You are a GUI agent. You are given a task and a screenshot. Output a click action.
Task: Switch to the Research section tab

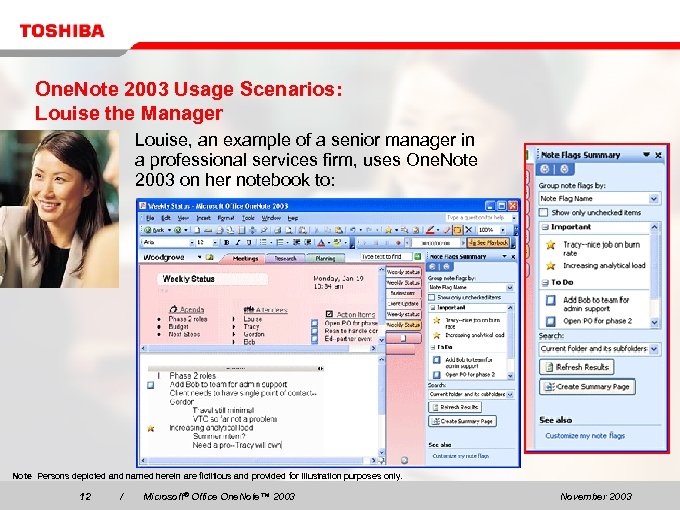285,258
